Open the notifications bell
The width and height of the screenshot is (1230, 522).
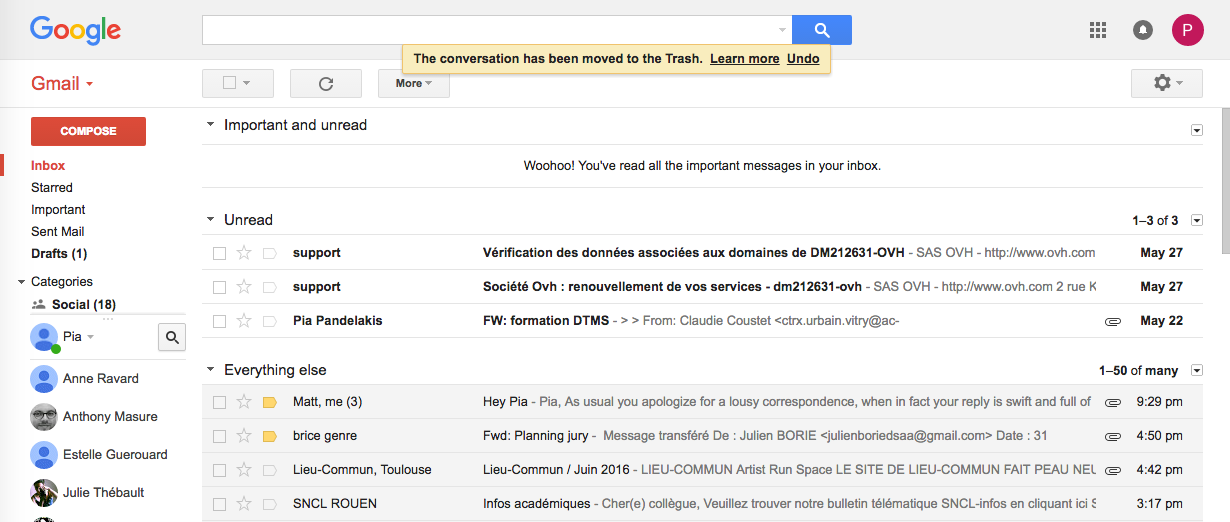(1143, 30)
